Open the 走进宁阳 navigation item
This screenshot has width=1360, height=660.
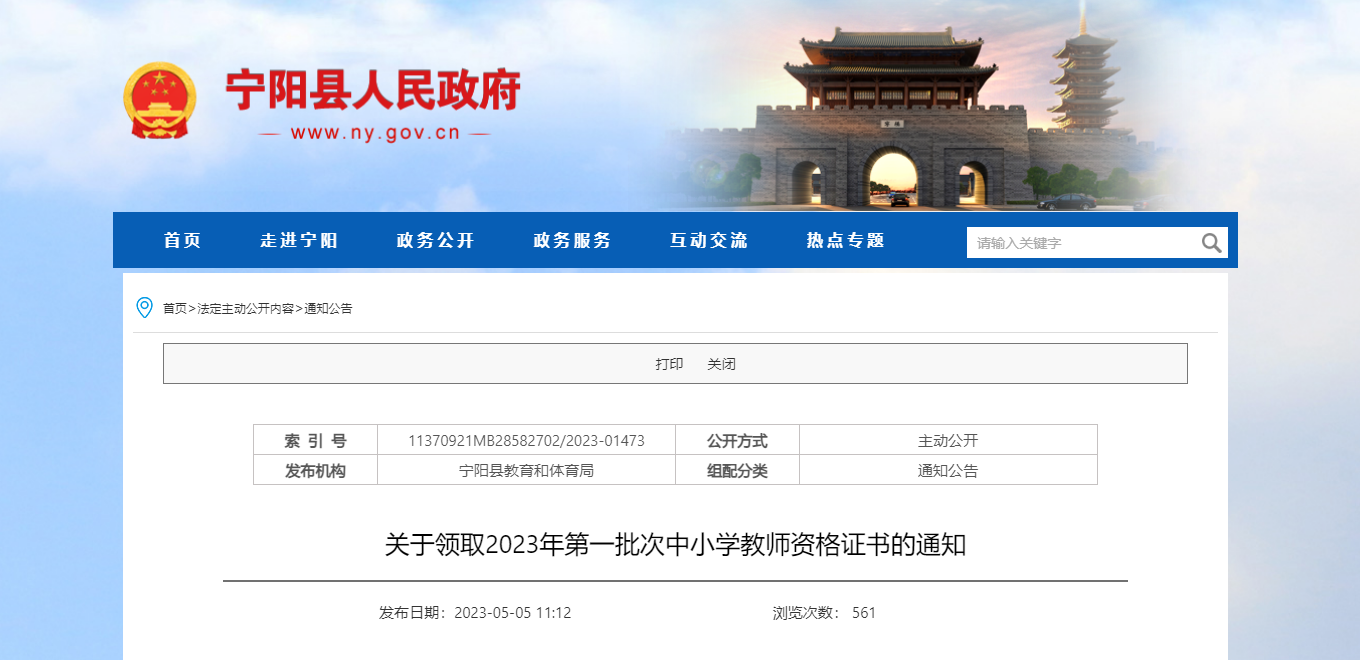pos(299,240)
